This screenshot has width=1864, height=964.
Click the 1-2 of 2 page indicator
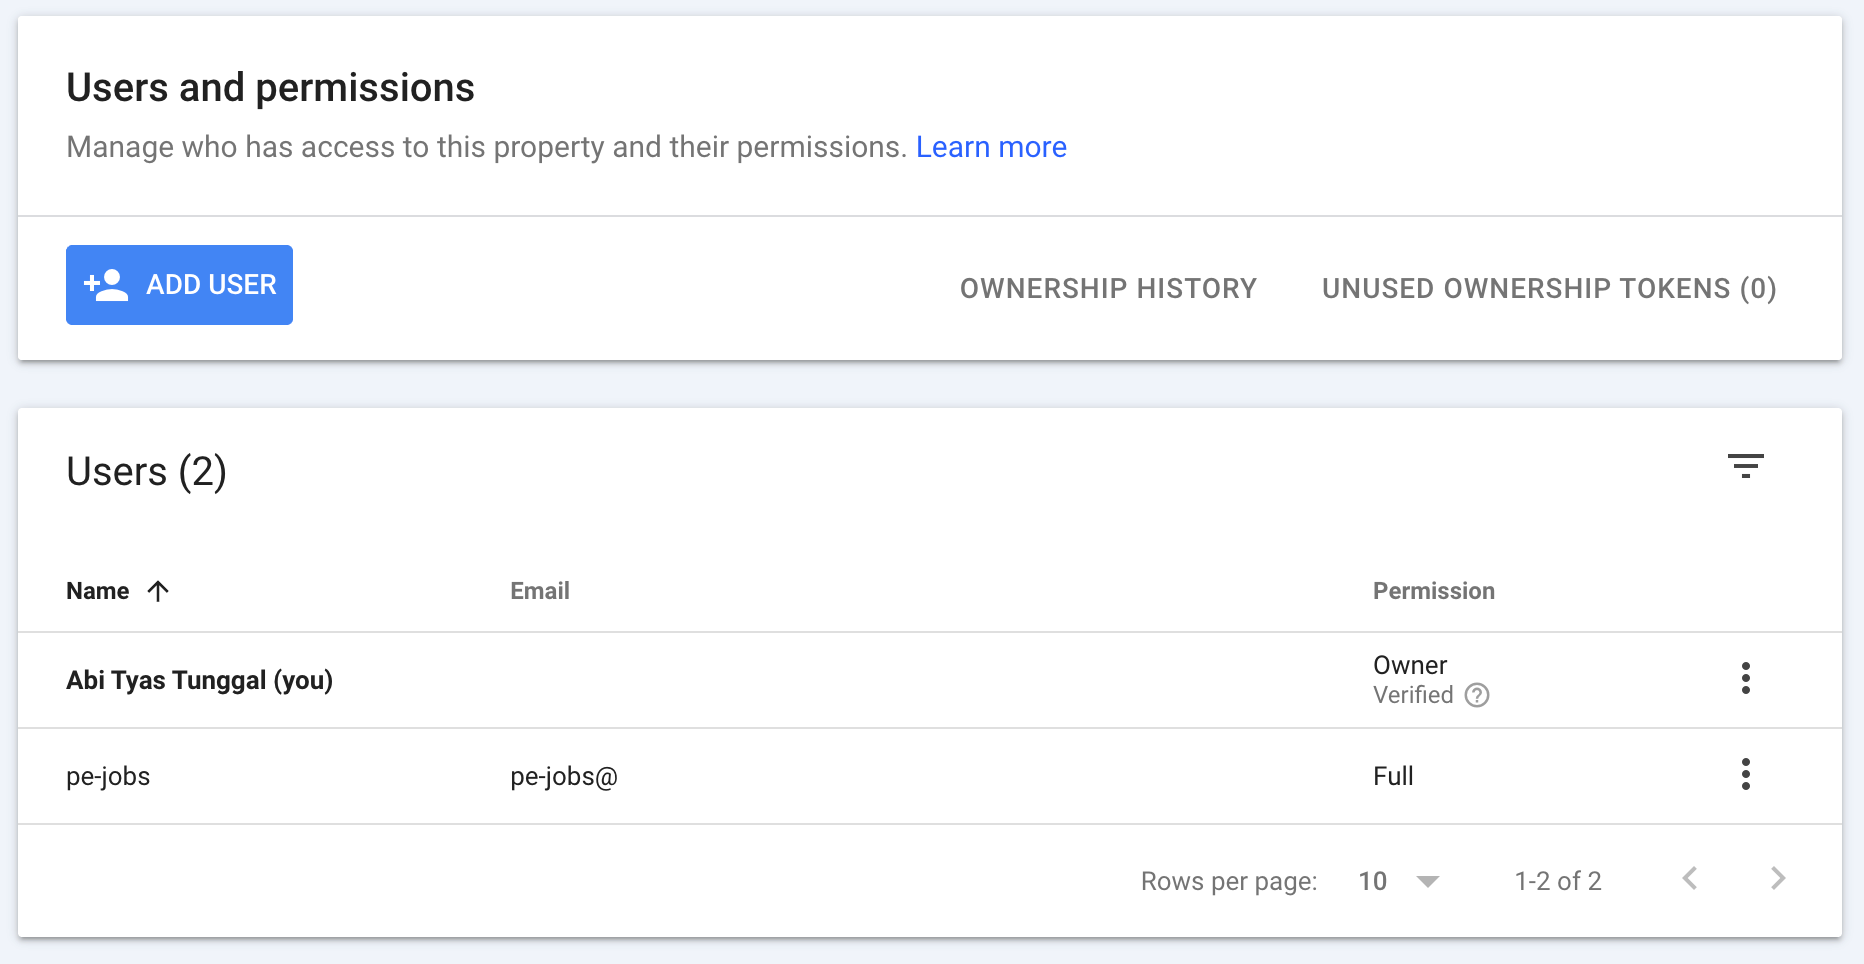[1557, 881]
